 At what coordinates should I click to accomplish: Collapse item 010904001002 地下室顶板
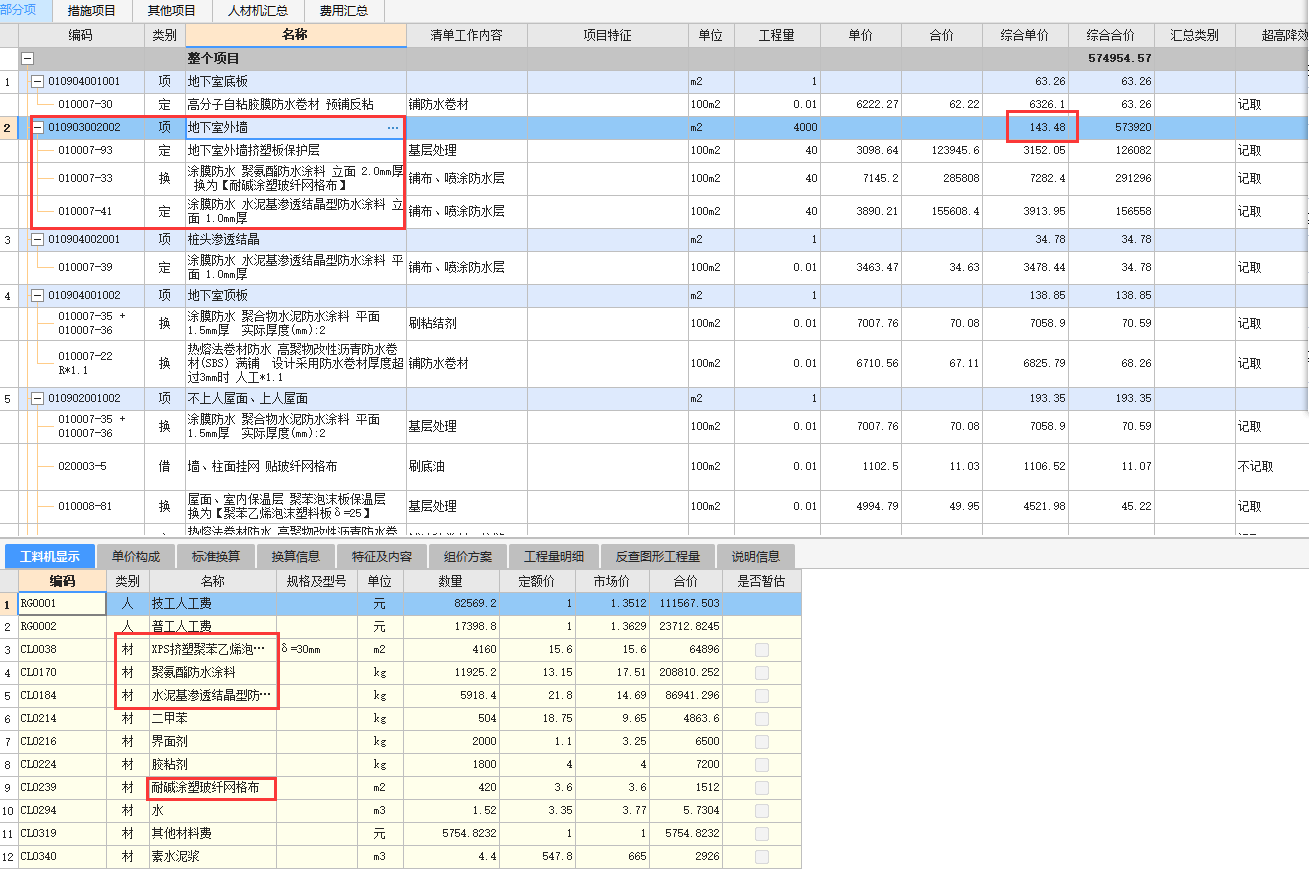pos(38,296)
